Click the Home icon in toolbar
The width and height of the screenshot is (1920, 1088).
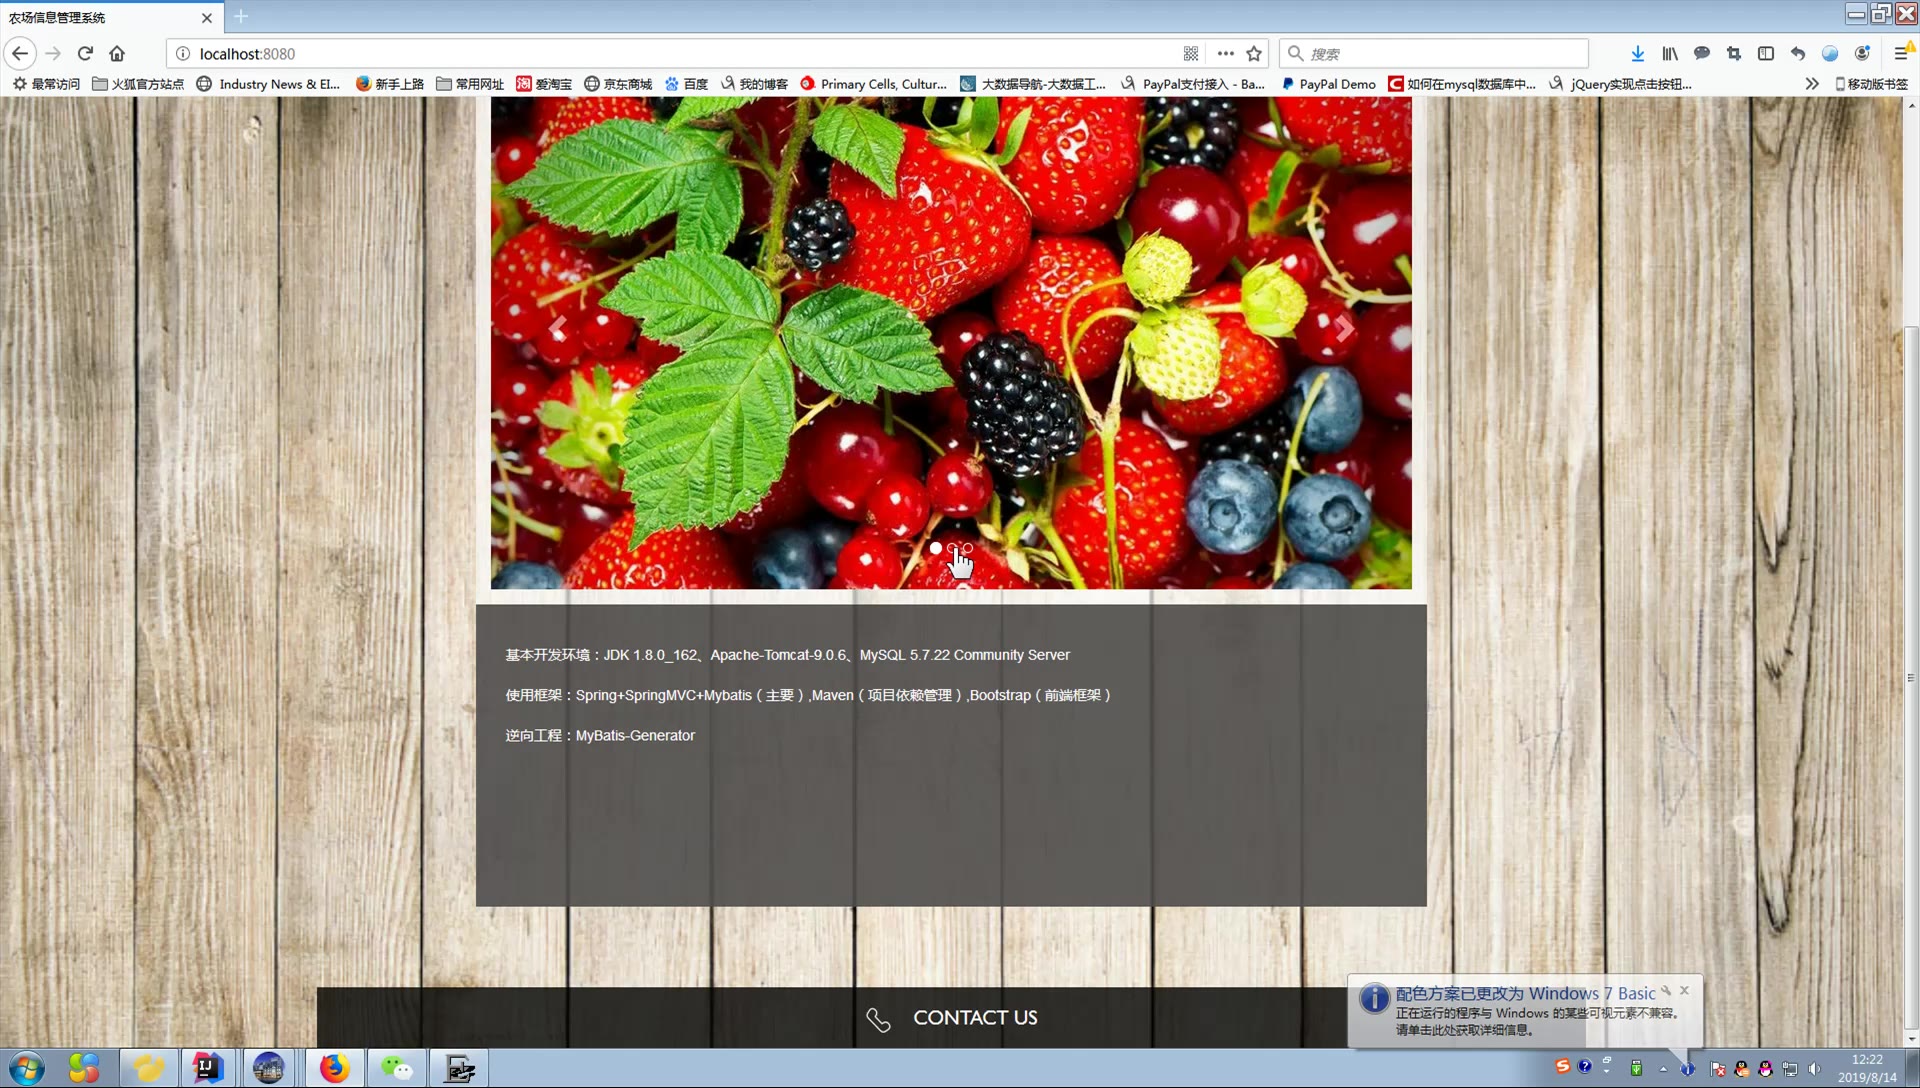pos(117,54)
